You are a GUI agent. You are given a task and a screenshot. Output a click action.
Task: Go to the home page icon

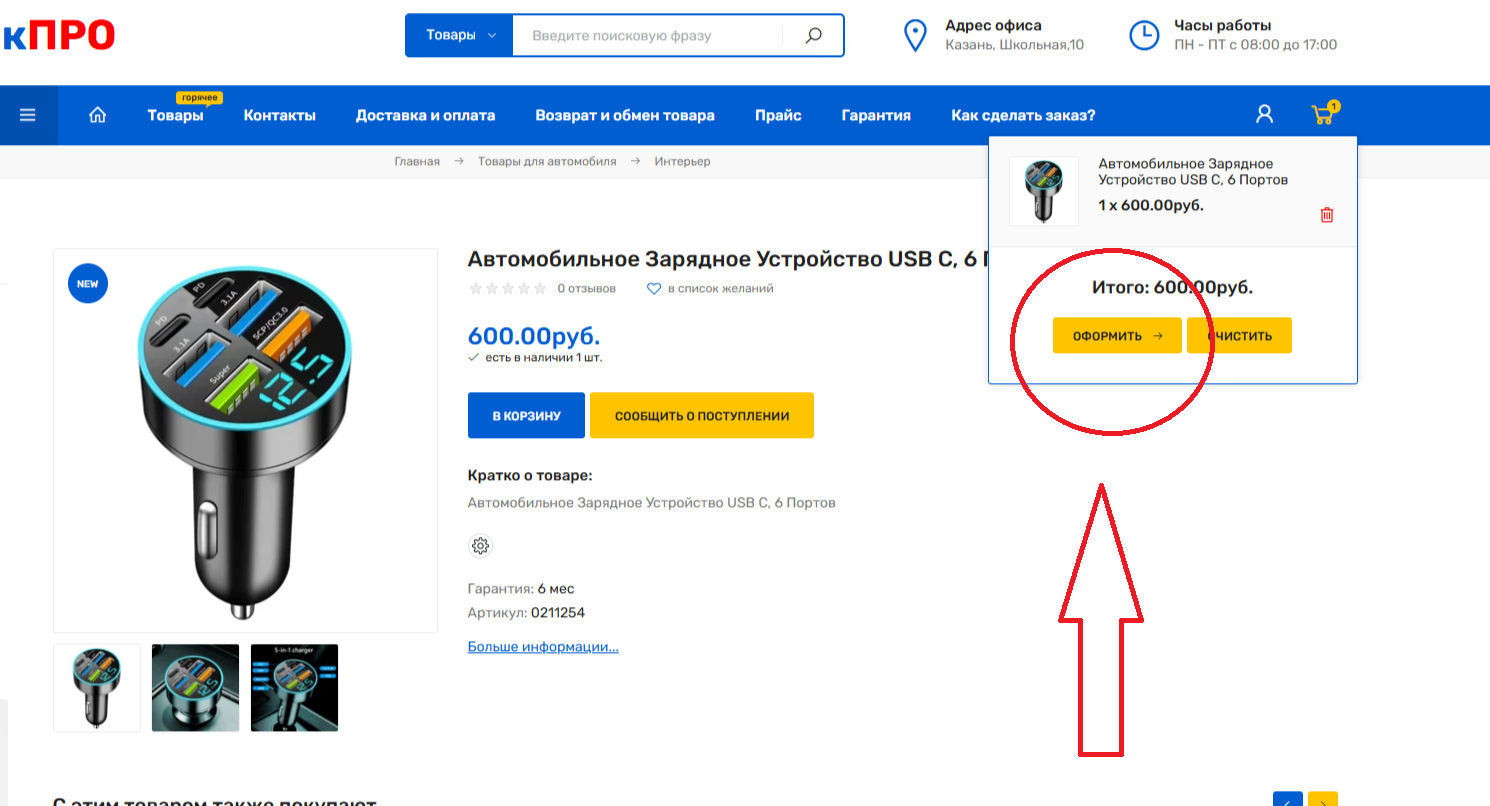click(97, 115)
